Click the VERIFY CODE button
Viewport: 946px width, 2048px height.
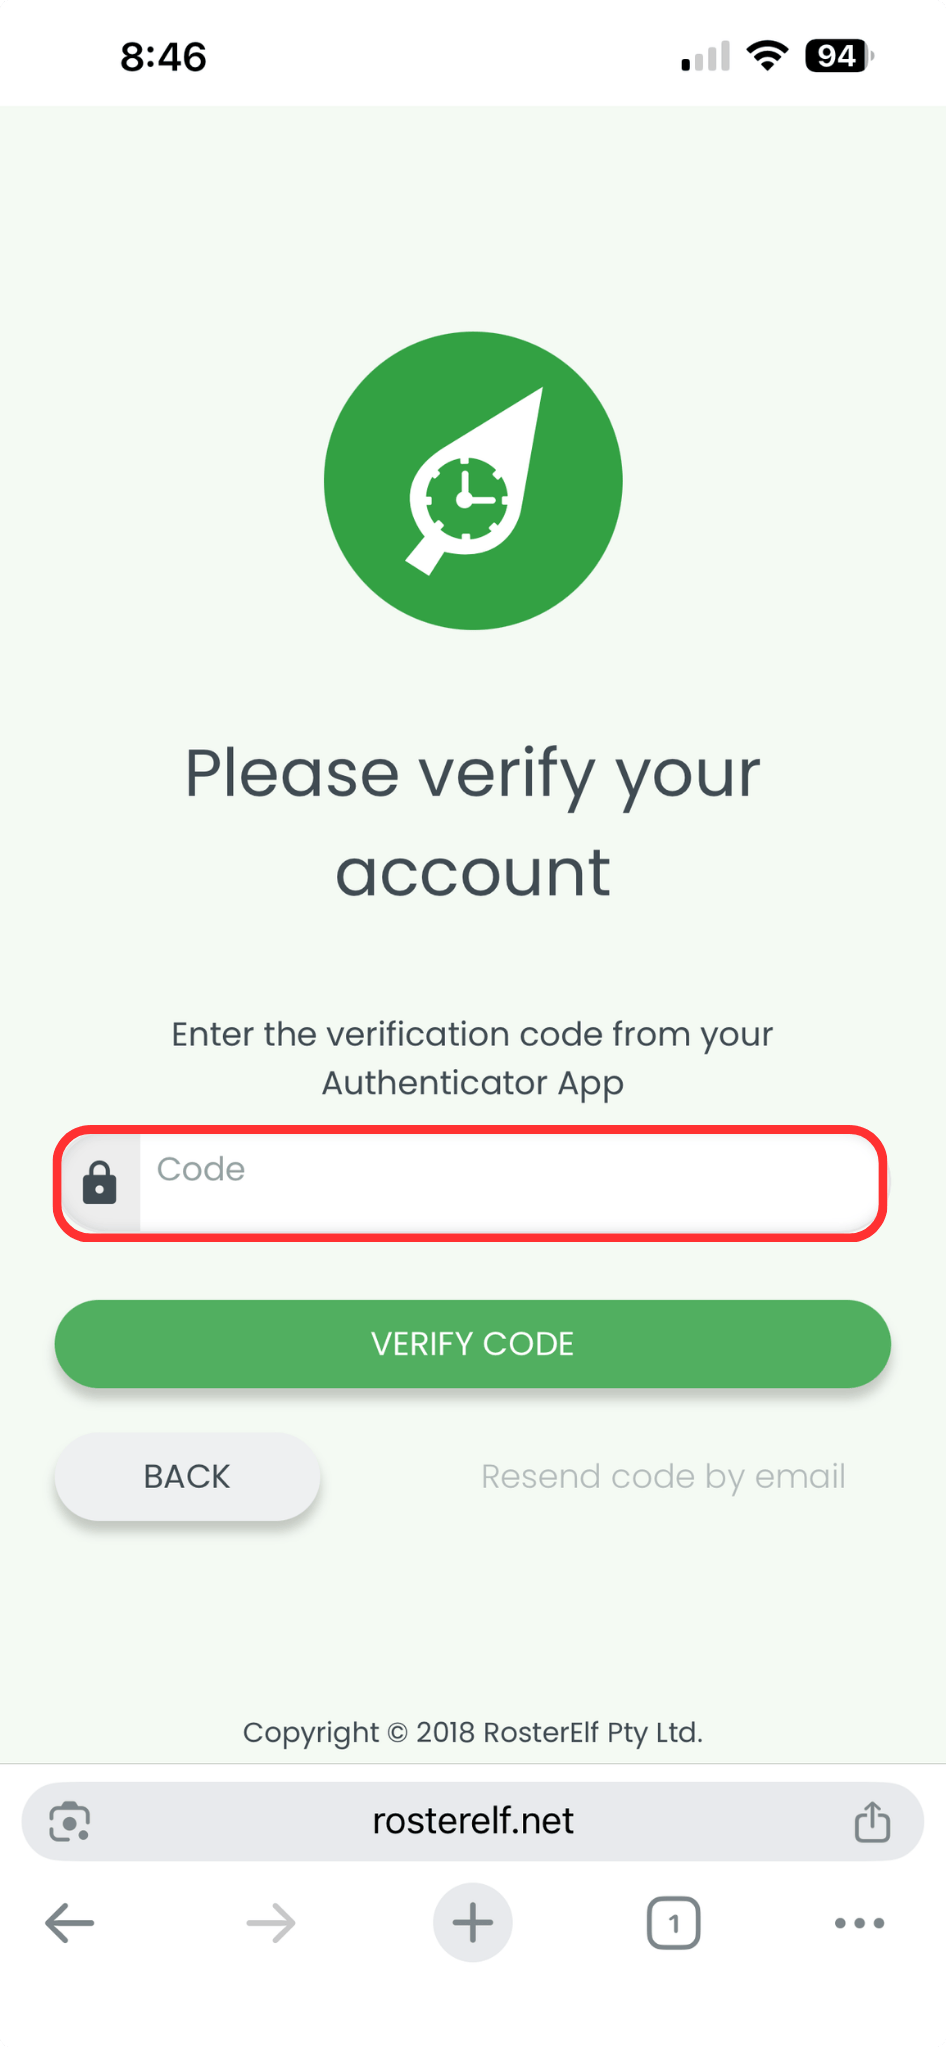[473, 1343]
